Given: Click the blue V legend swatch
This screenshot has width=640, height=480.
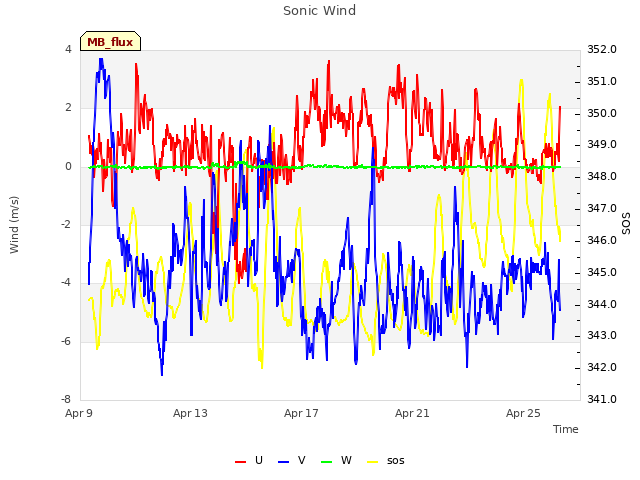Looking at the screenshot, I should [x=283, y=462].
